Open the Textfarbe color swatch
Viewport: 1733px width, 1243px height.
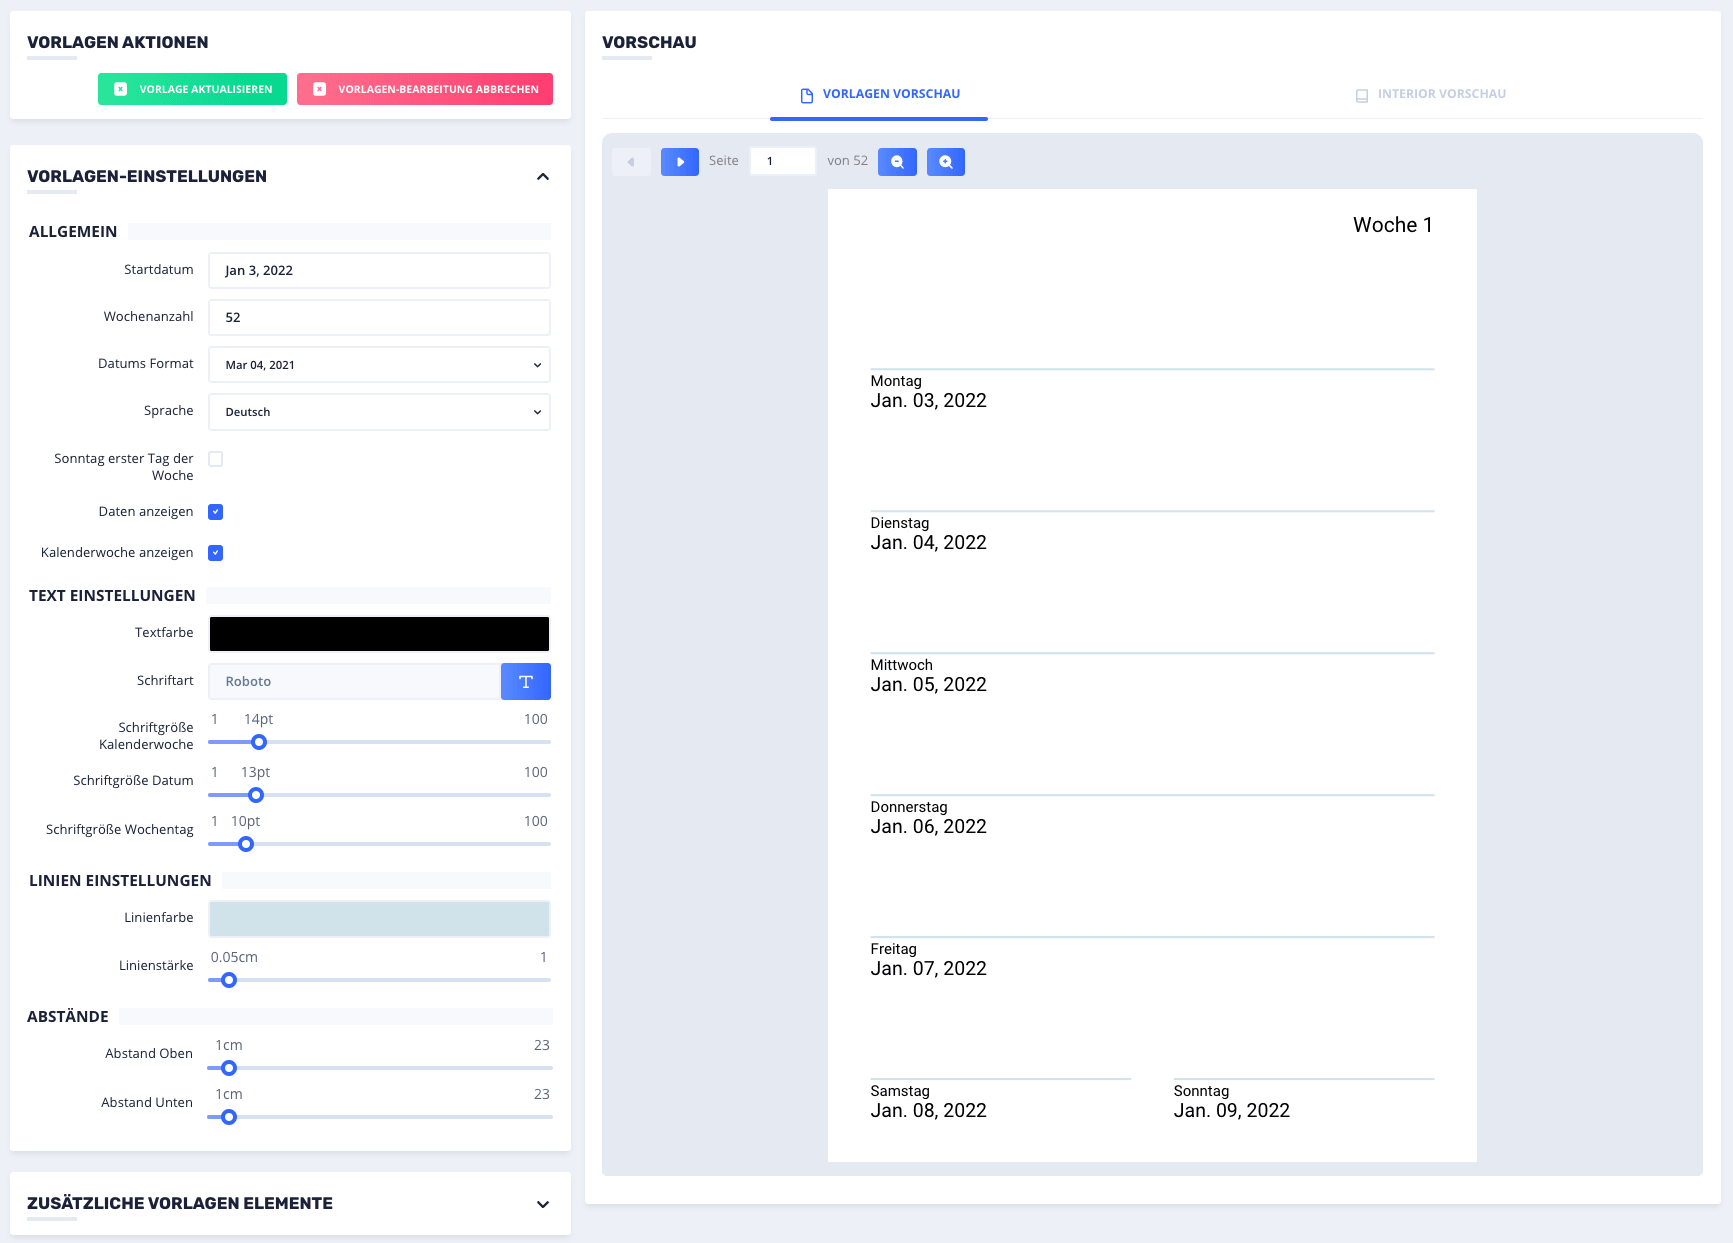(x=378, y=633)
